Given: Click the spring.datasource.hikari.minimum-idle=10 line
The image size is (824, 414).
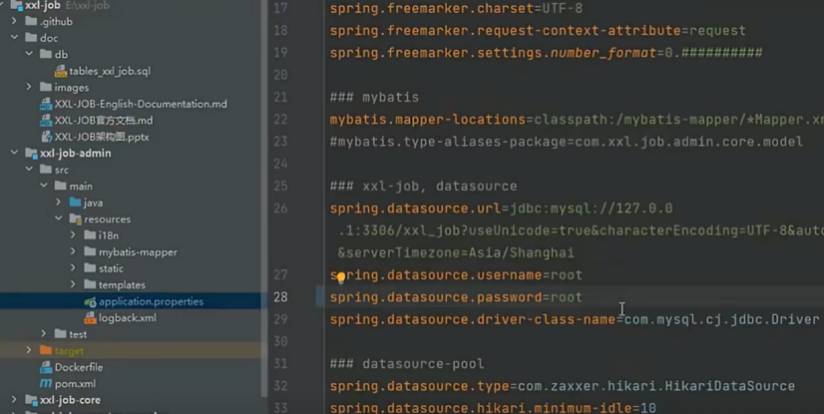Looking at the screenshot, I should (x=493, y=408).
